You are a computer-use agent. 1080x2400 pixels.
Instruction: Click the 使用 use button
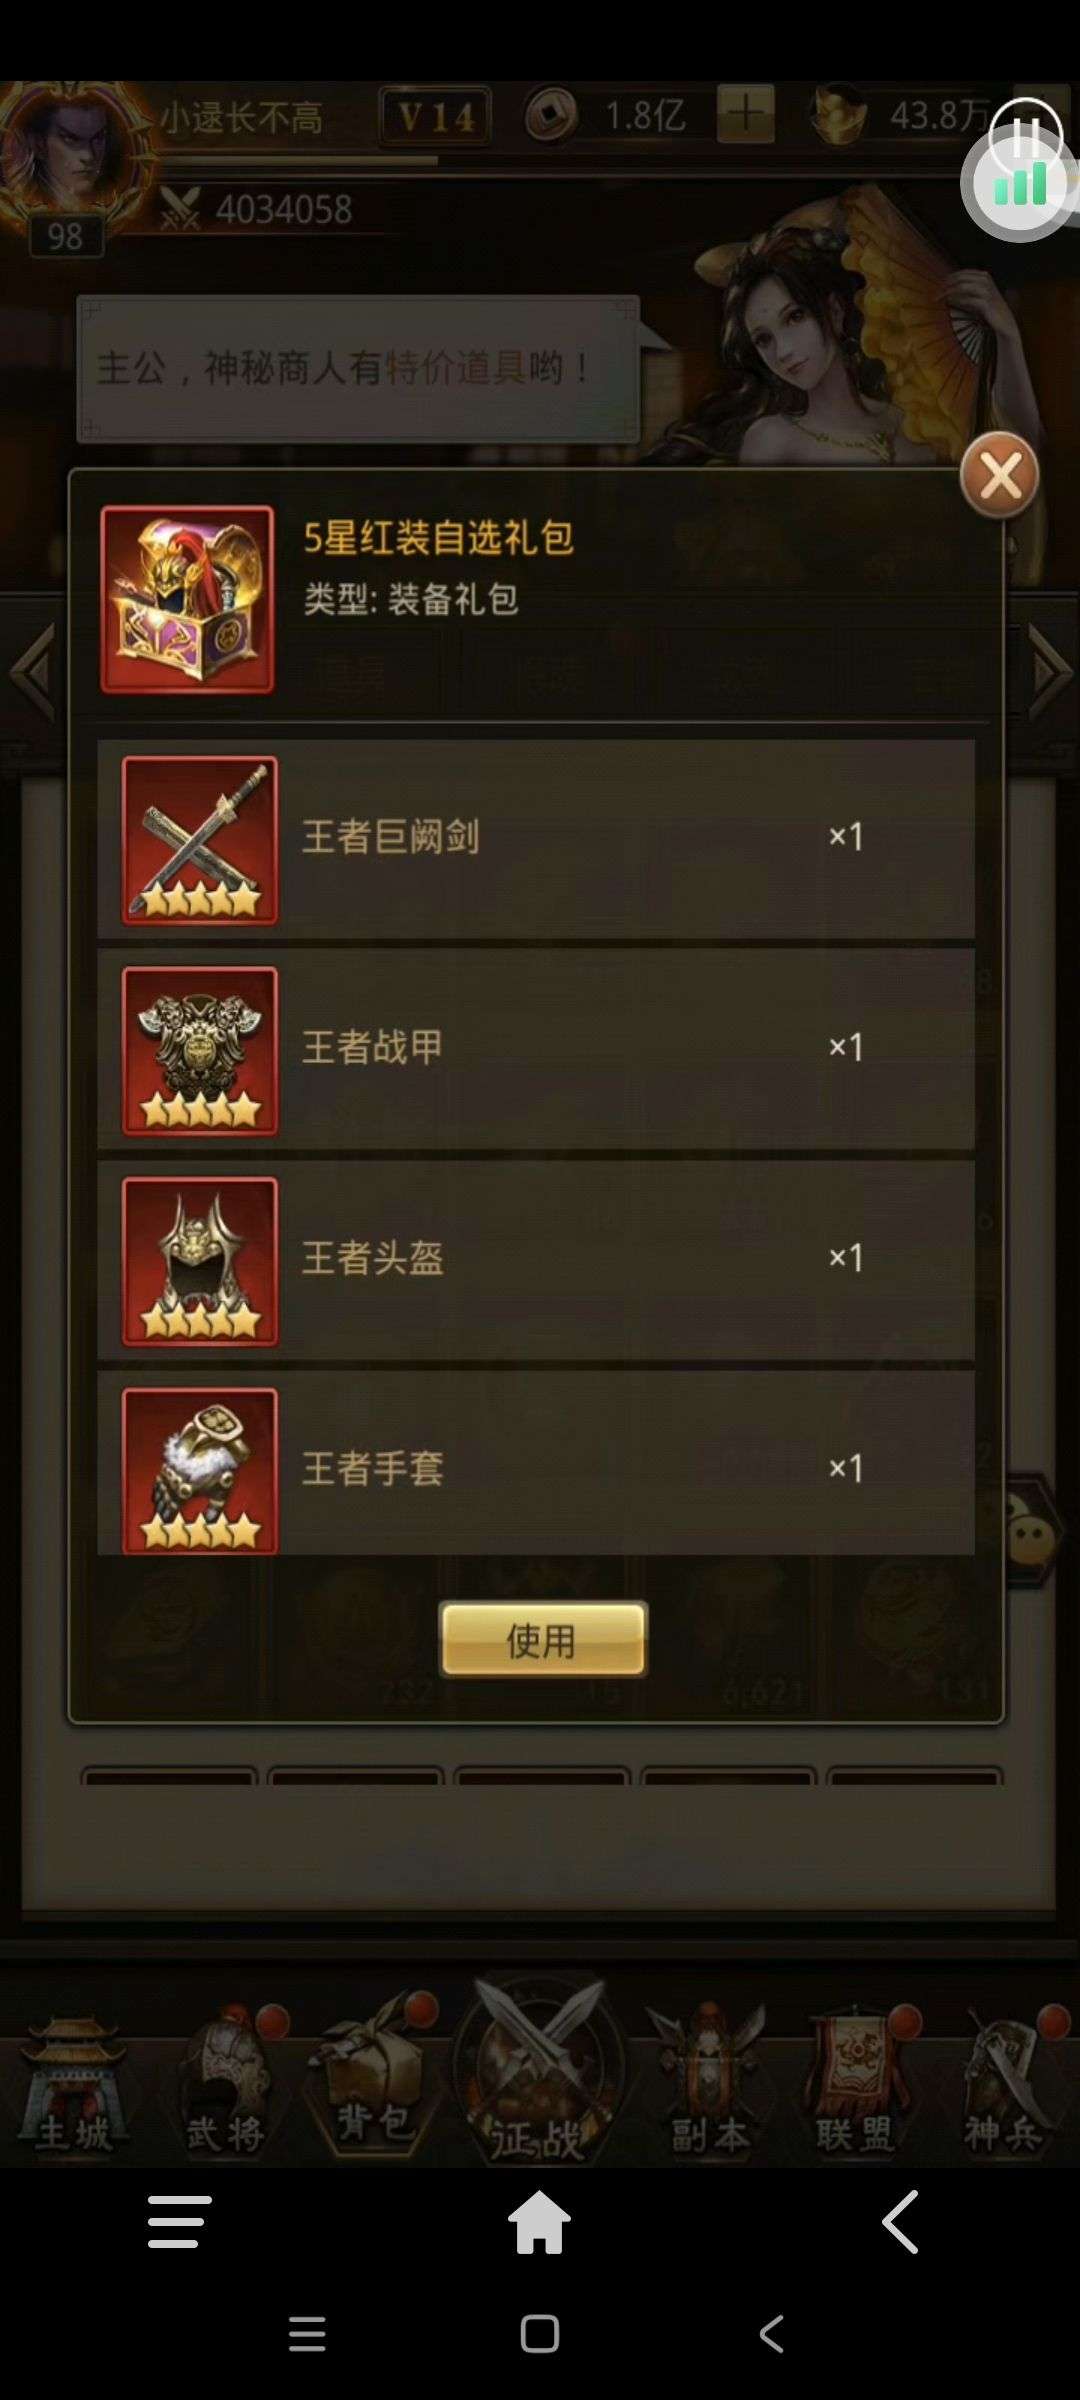pos(543,1640)
